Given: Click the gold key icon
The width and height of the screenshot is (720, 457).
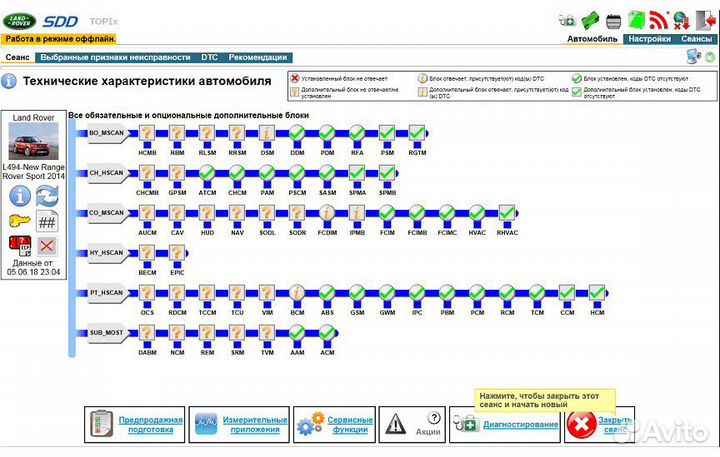Looking at the screenshot, I should (19, 221).
